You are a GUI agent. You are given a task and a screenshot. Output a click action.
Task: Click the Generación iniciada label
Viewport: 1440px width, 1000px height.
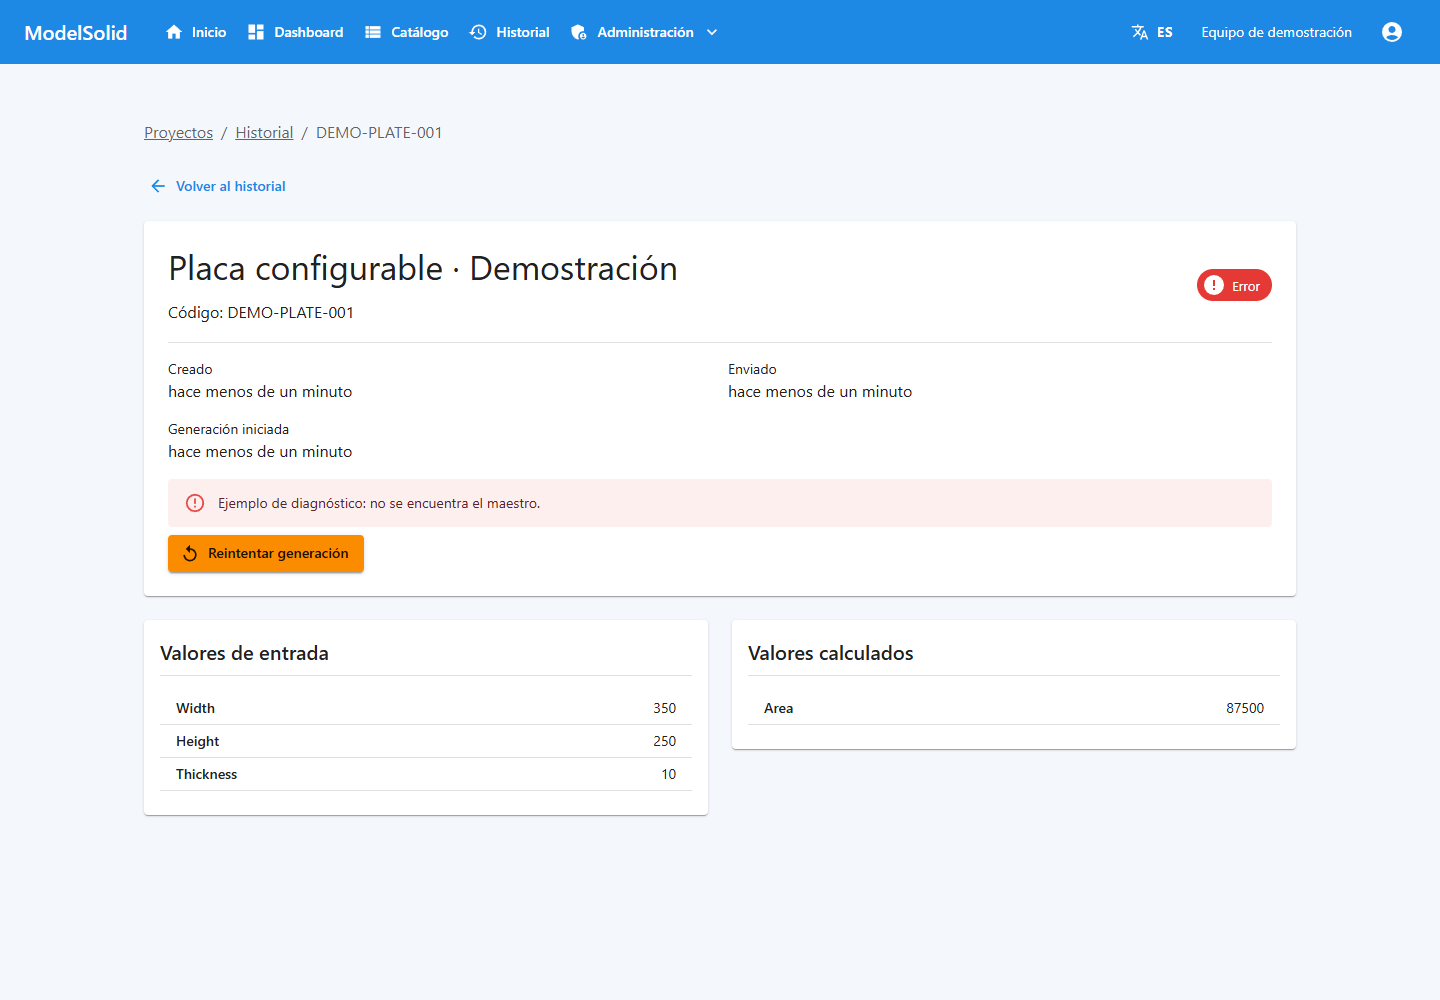click(228, 429)
